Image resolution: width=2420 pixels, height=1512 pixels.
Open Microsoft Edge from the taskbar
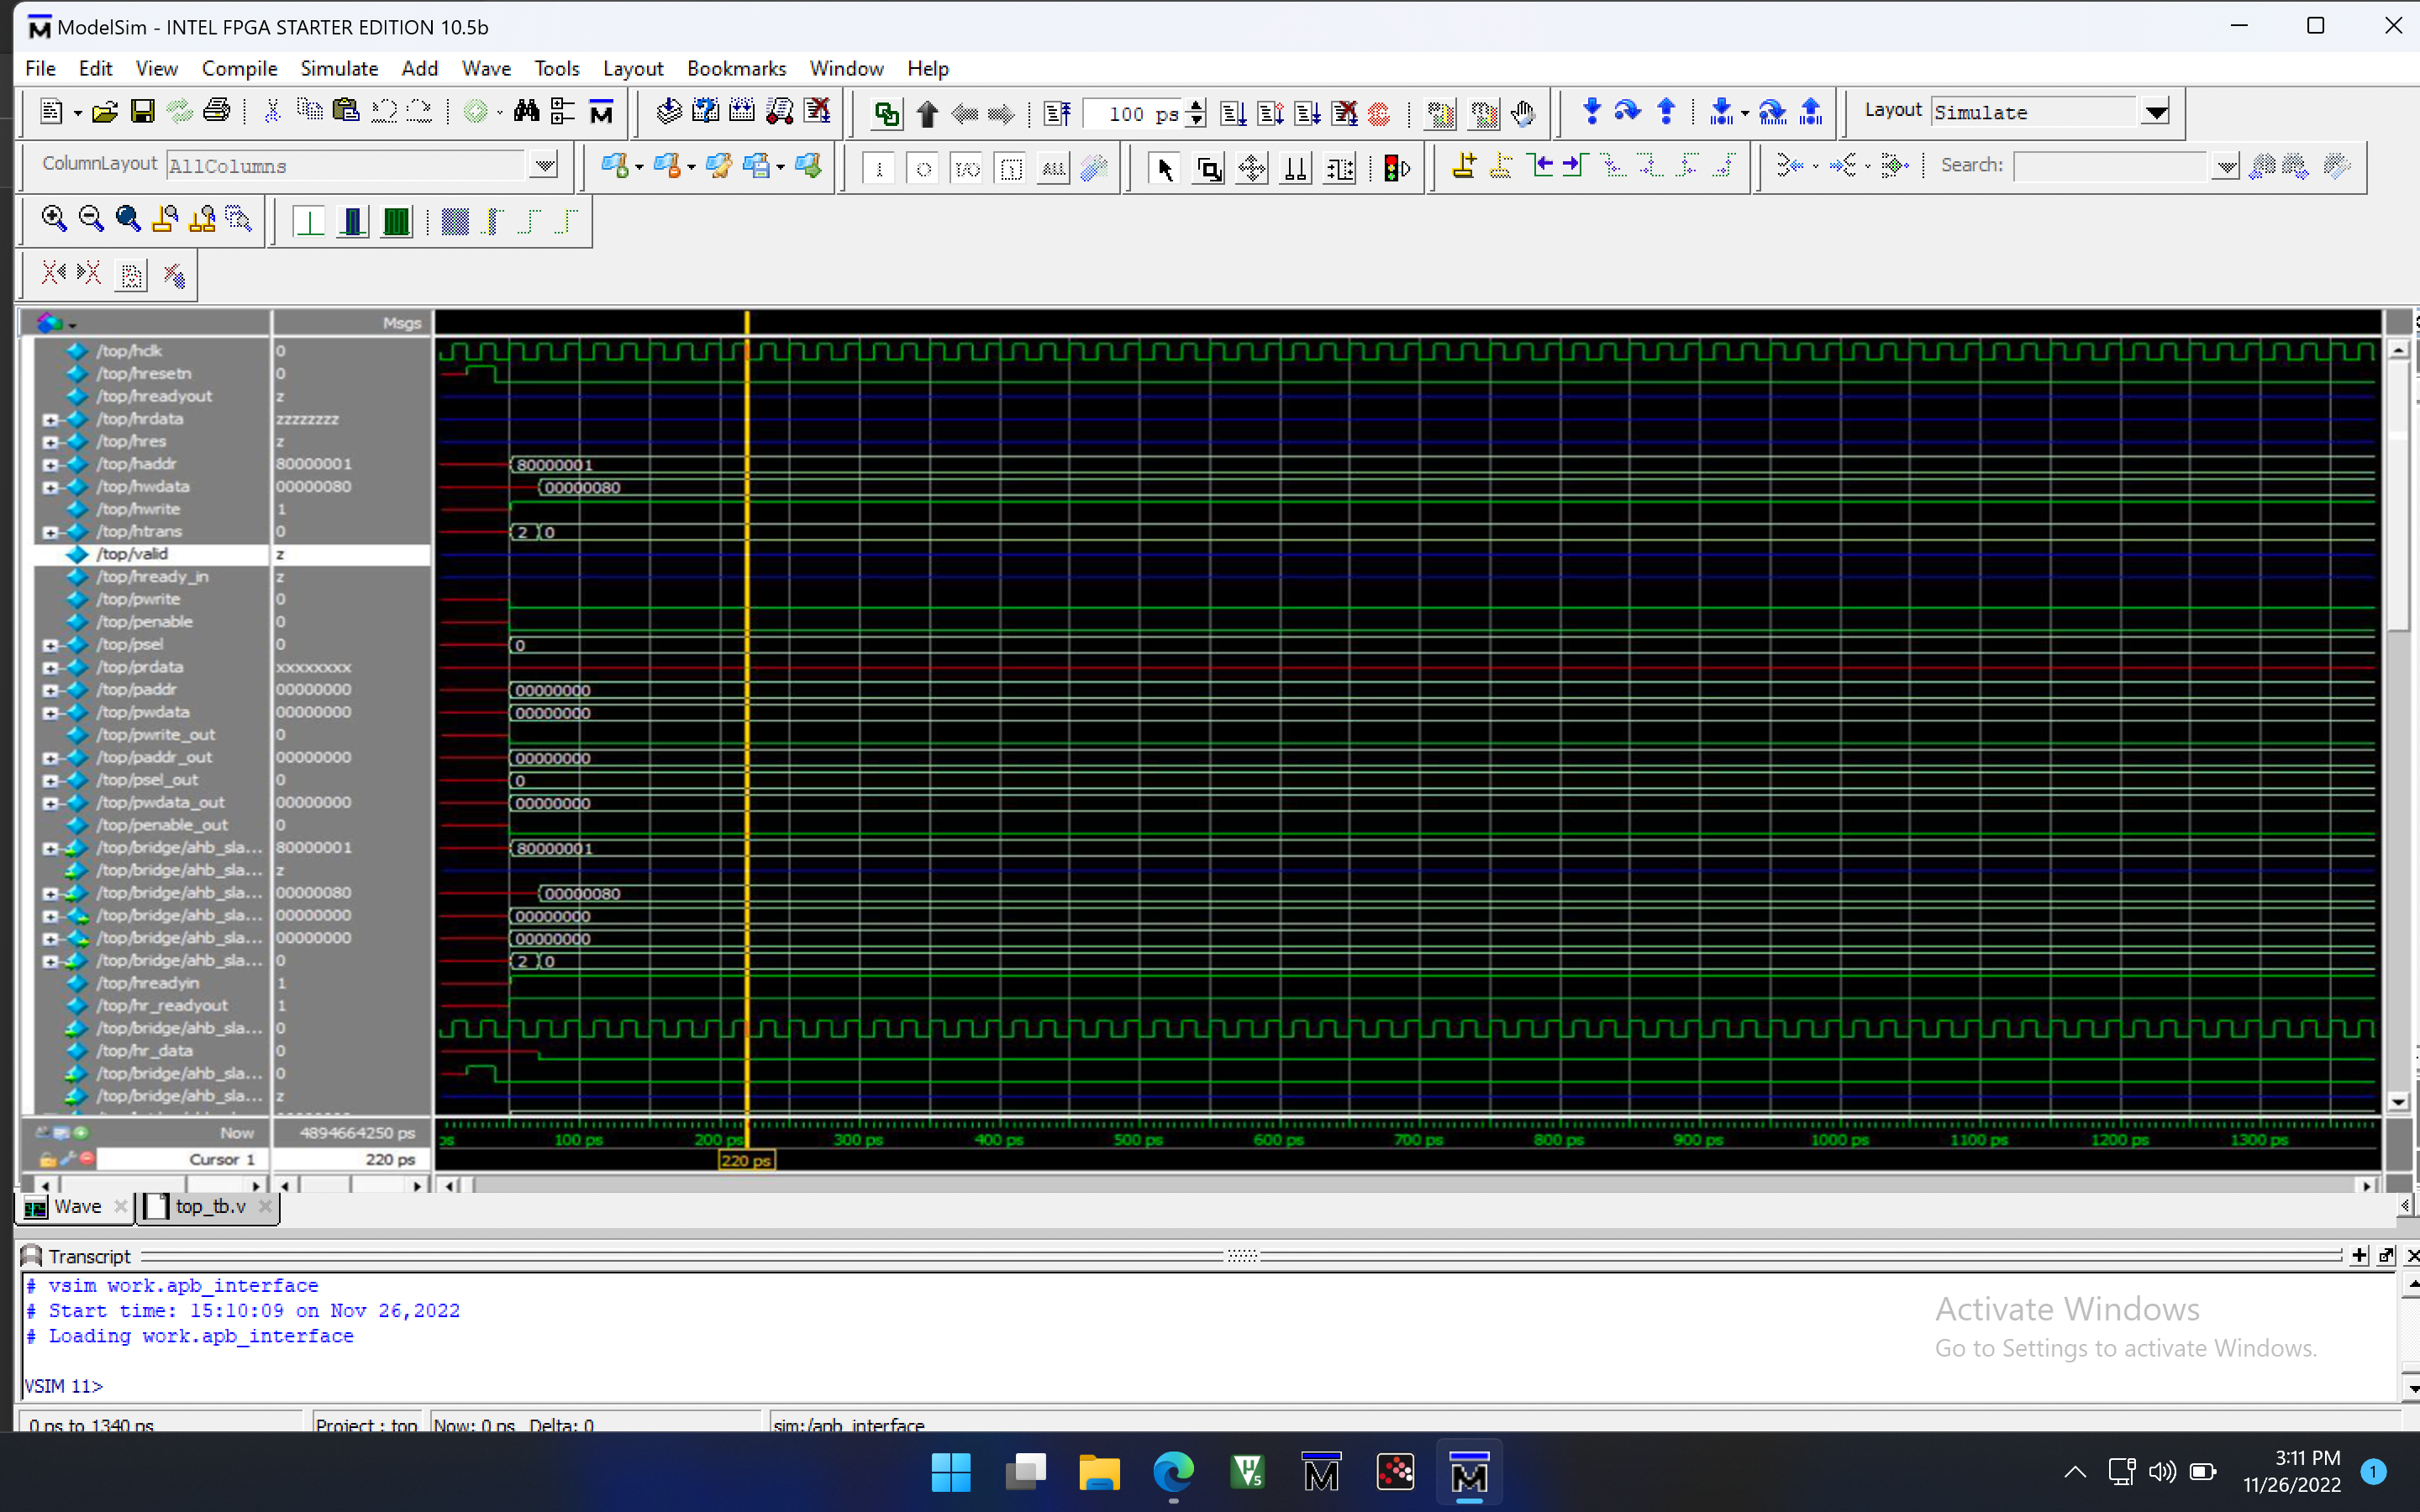1173,1471
